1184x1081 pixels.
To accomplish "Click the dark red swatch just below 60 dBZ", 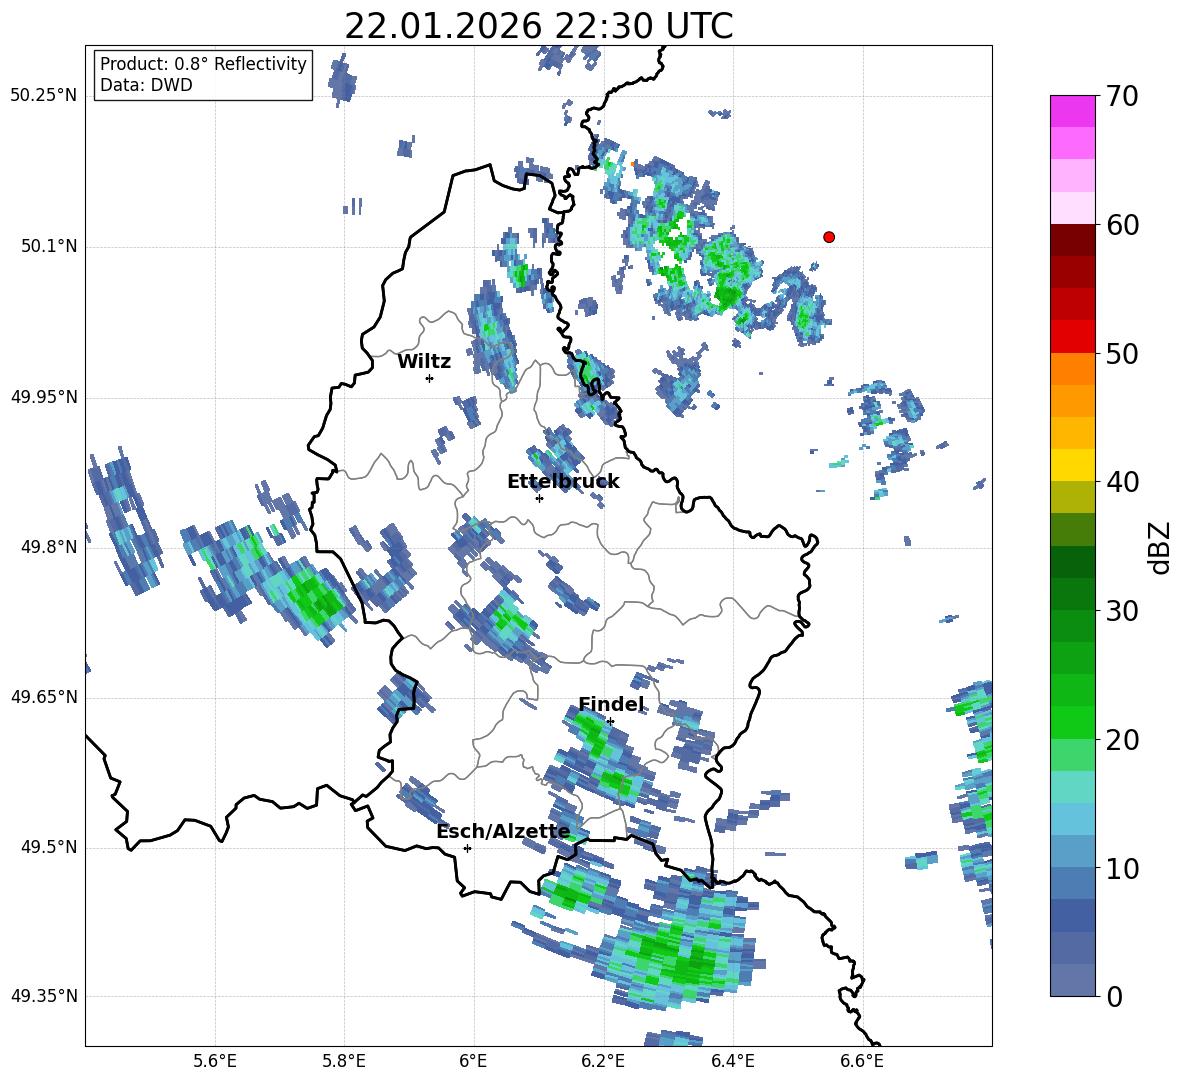I will click(1072, 240).
